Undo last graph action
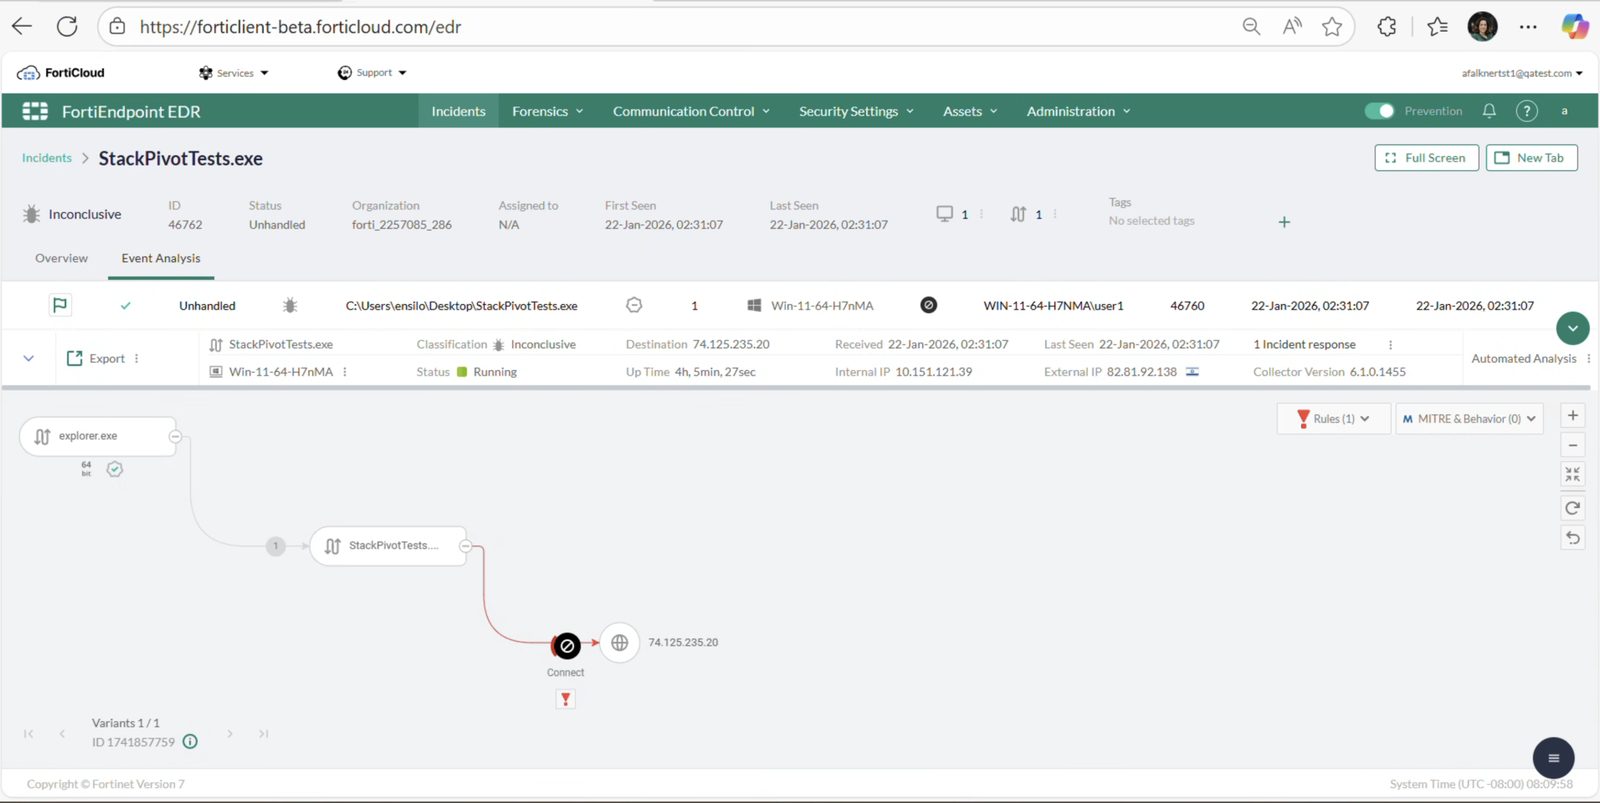Viewport: 1600px width, 803px height. 1573,538
